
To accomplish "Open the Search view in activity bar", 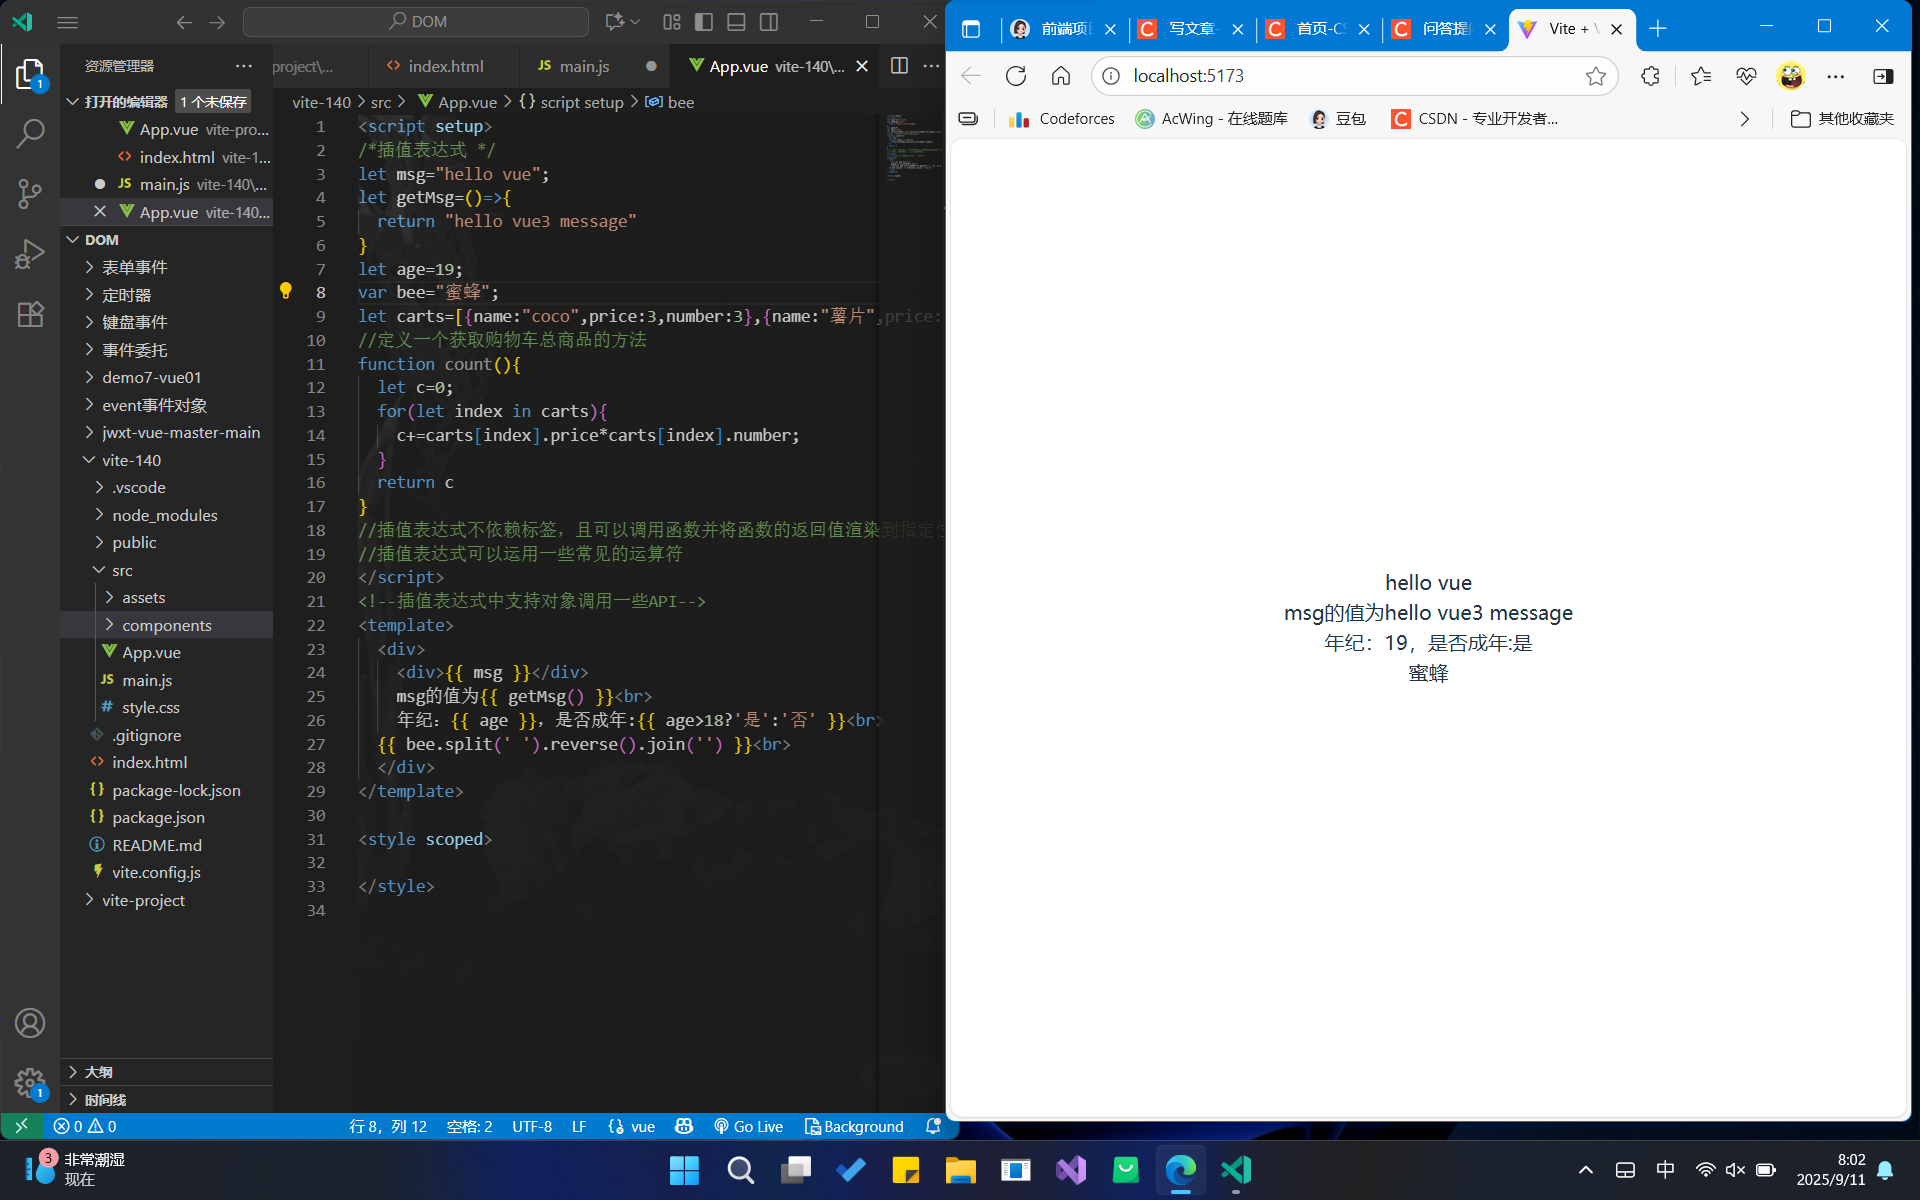I will [30, 133].
